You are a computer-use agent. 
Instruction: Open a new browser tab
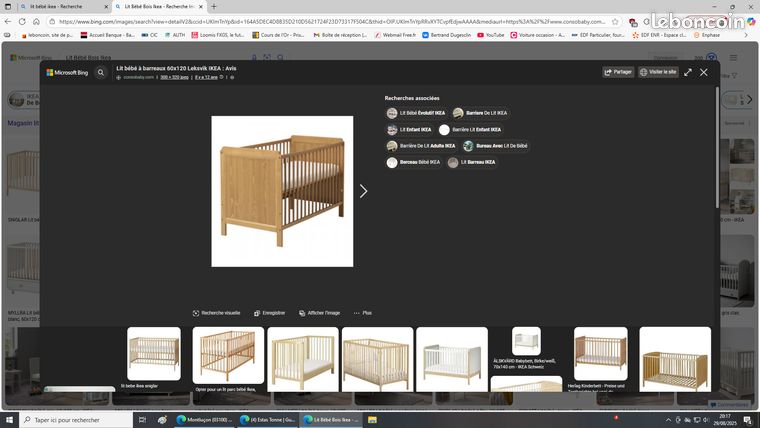point(214,7)
